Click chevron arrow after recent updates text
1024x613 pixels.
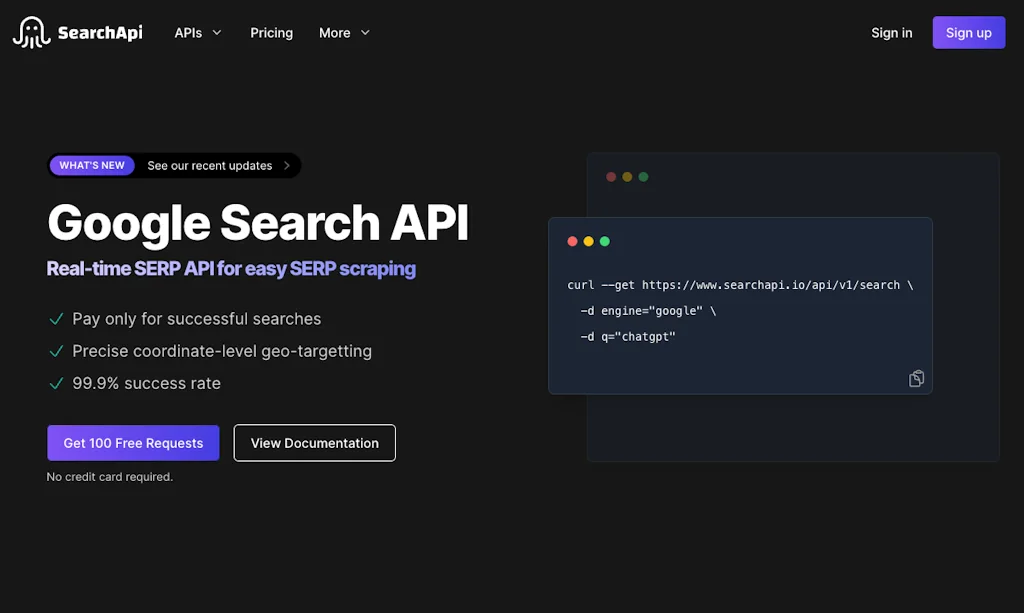[x=287, y=166]
